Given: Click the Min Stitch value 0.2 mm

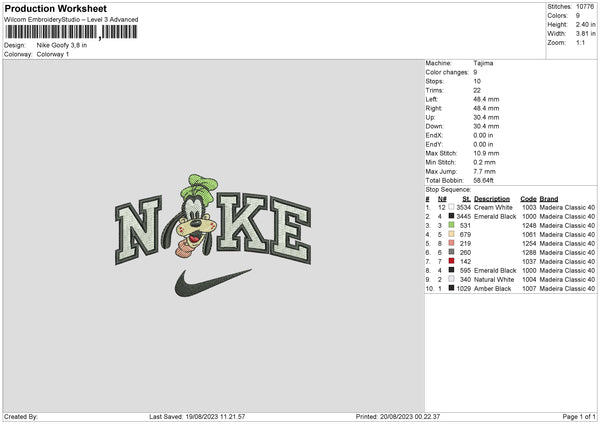Looking at the screenshot, I should coord(484,162).
